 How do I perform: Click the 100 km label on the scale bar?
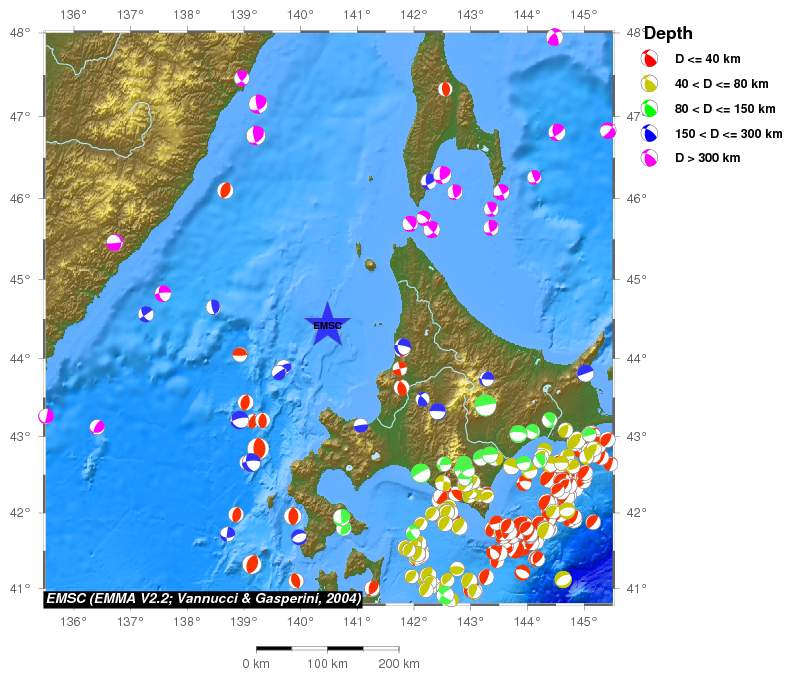(x=327, y=664)
